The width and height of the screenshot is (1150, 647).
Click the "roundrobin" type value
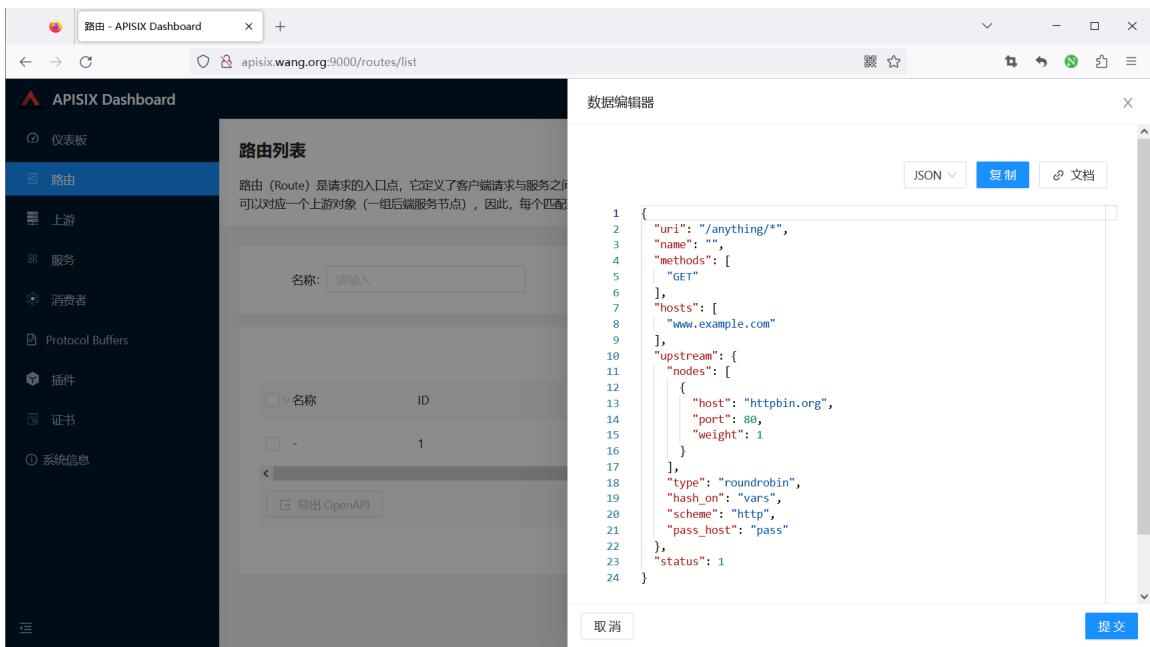[756, 482]
